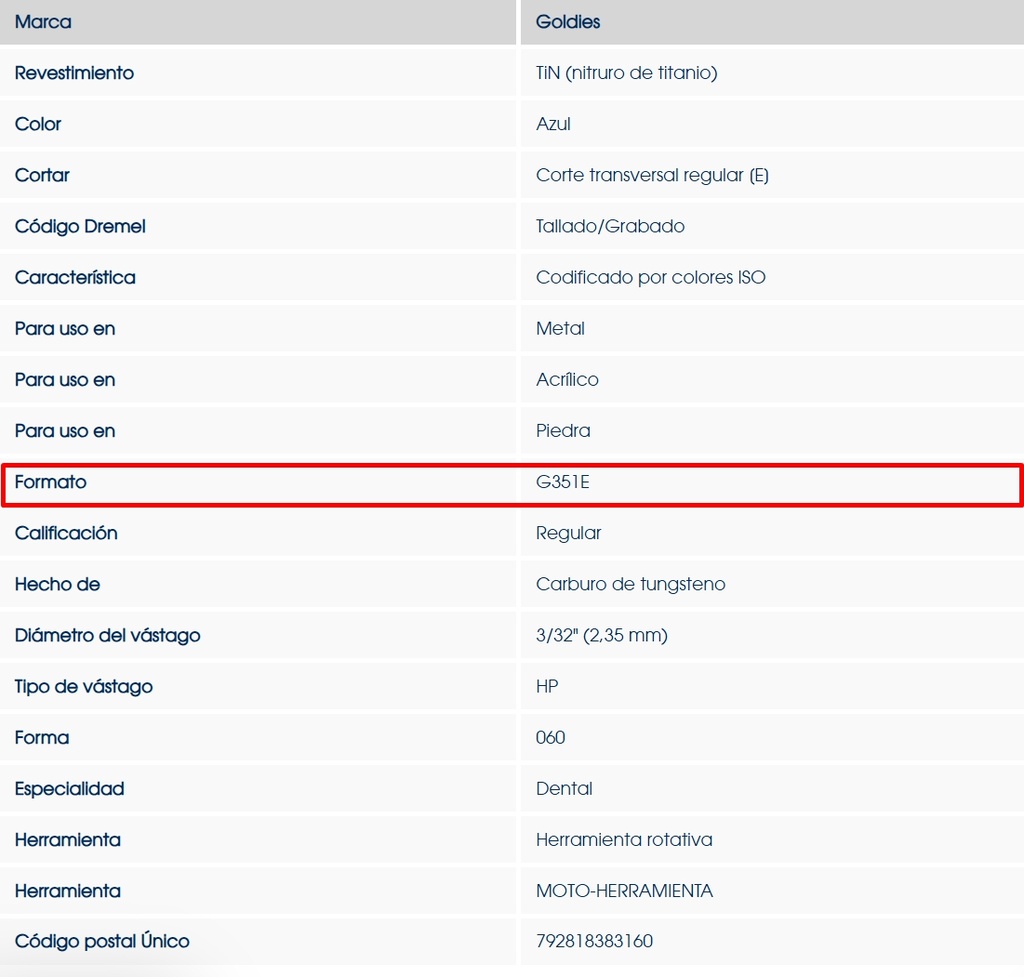Click the TiN (nitruro de titanio) value
Viewport: 1024px width, 977px height.
(626, 73)
